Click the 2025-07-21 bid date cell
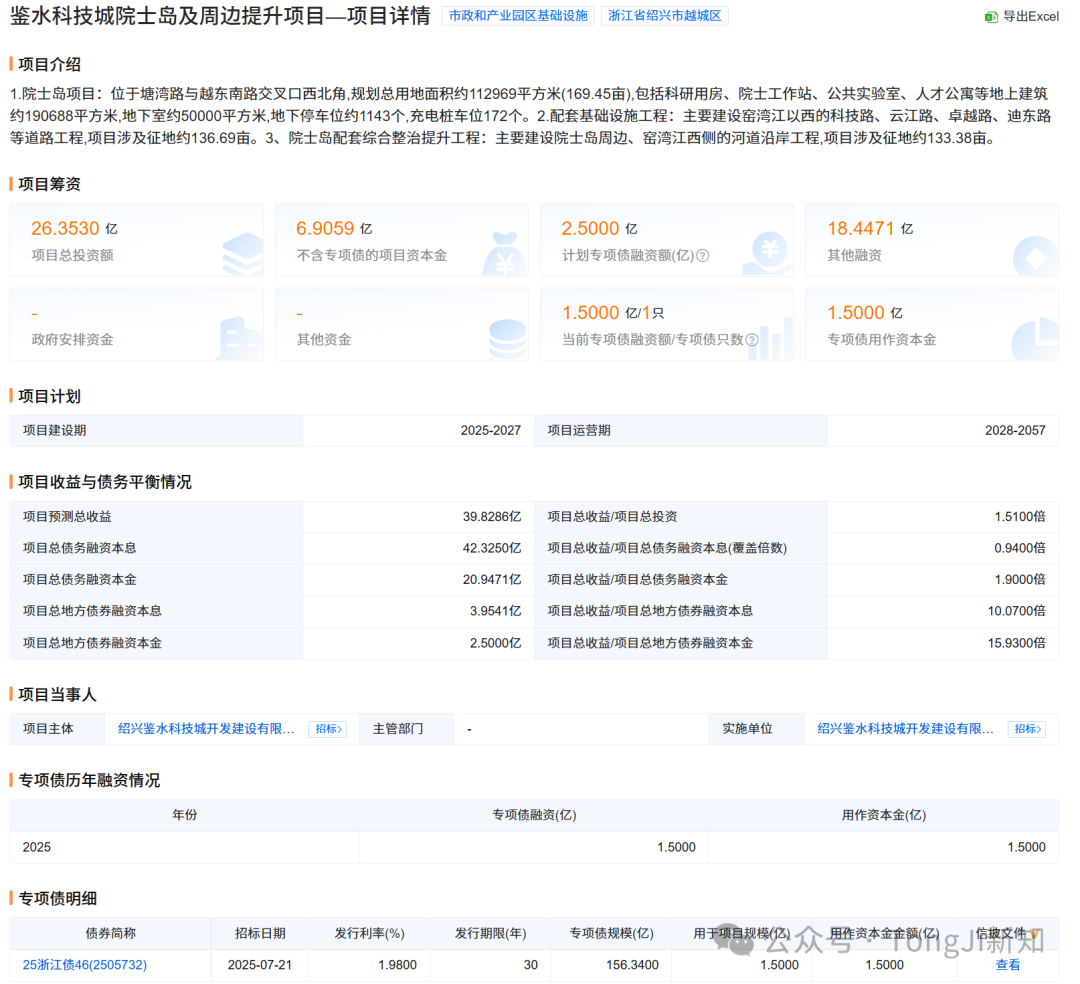 (260, 965)
